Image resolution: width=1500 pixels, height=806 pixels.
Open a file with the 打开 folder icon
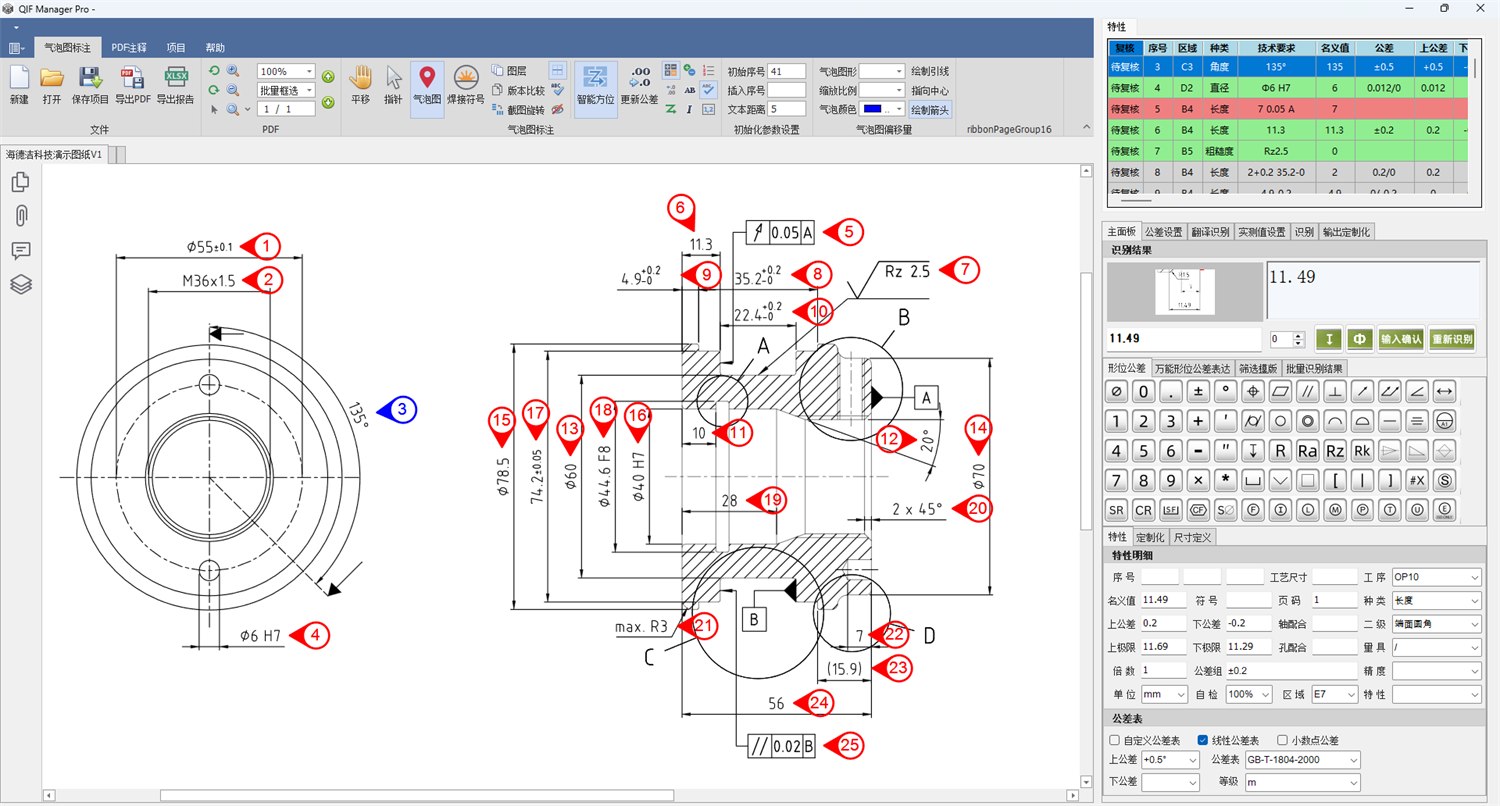[52, 85]
